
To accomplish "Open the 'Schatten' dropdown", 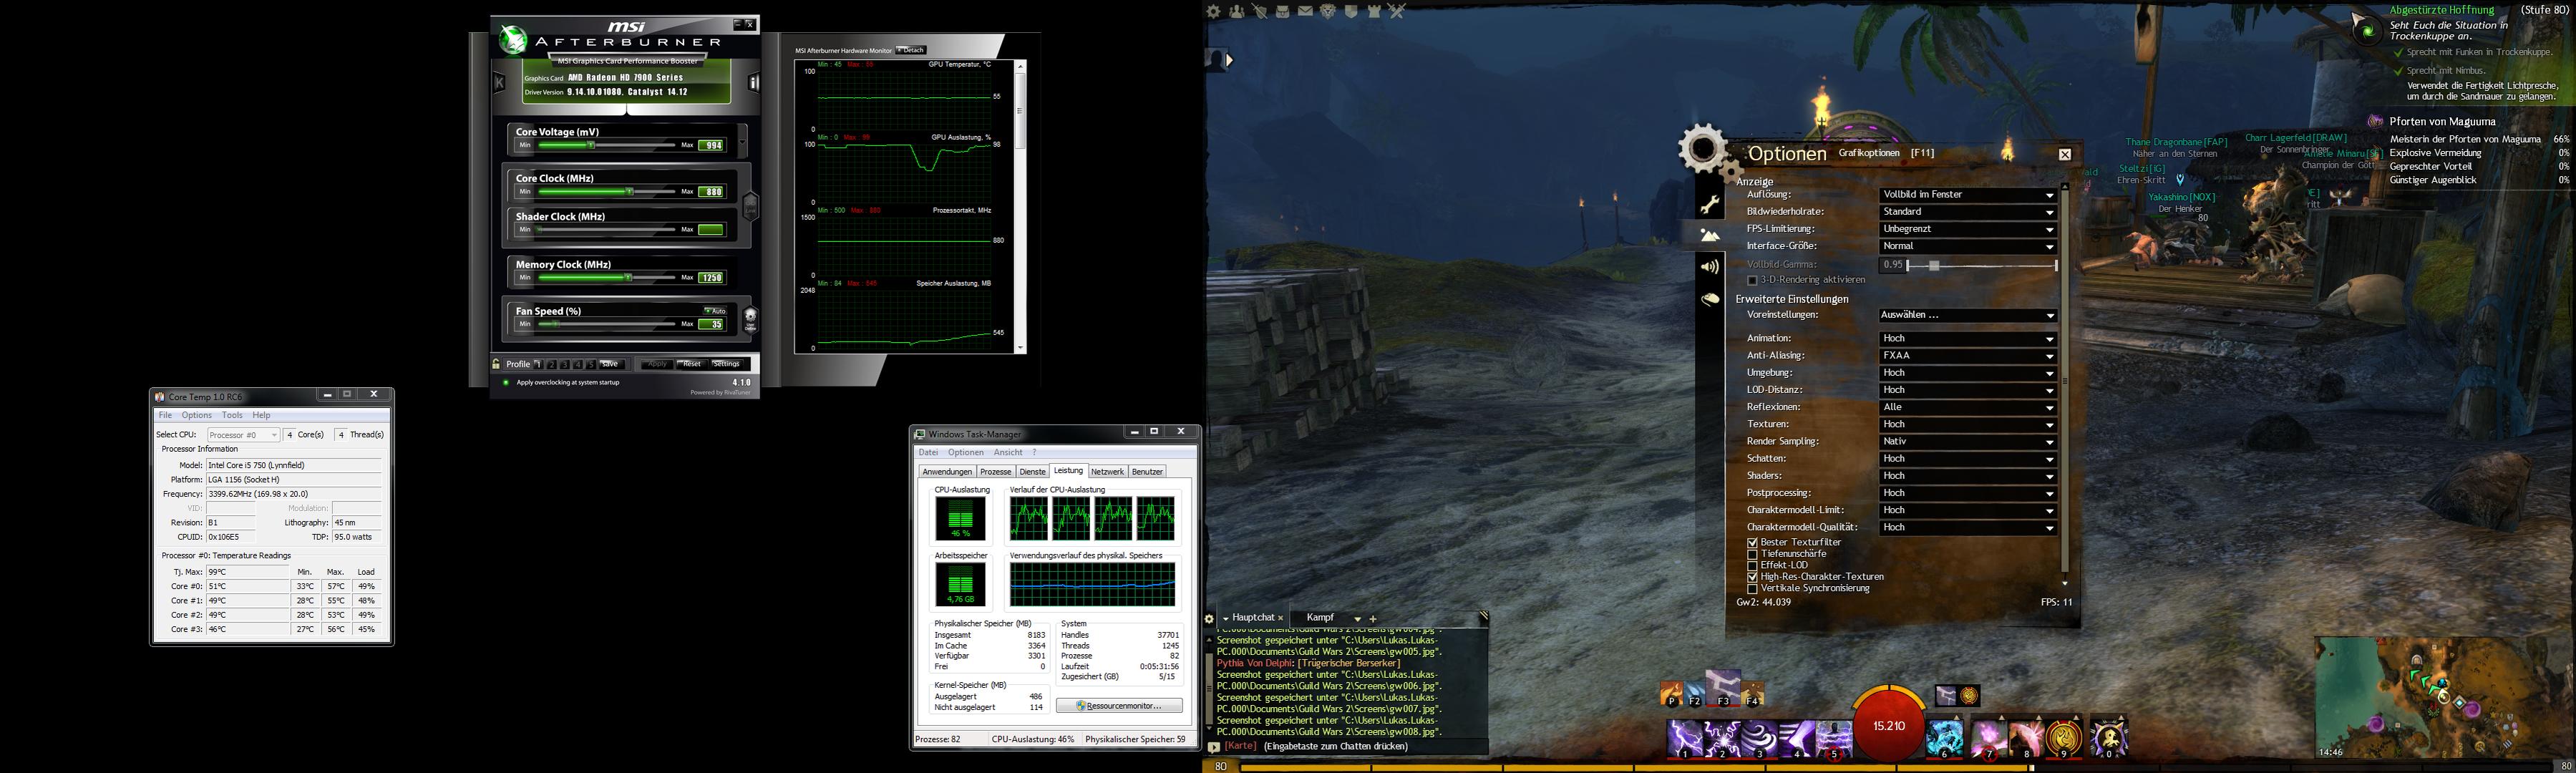I will 1967,459.
